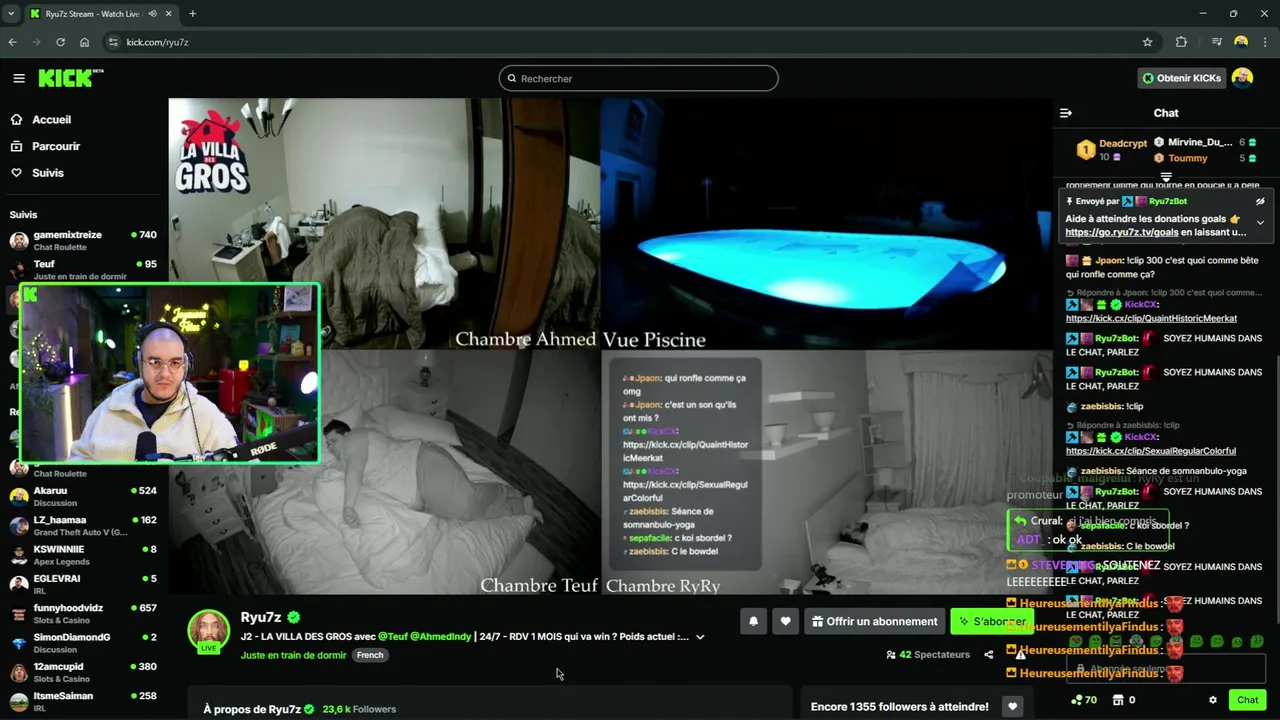Click the La Villa des Gros stream video
Image resolution: width=1280 pixels, height=720 pixels.
click(610, 346)
